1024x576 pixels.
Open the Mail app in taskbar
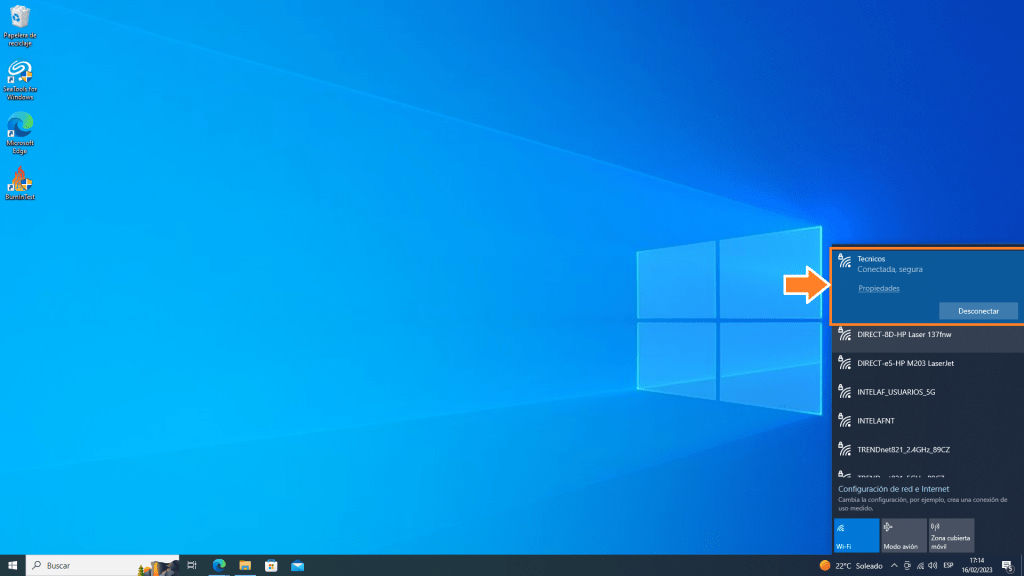297,565
